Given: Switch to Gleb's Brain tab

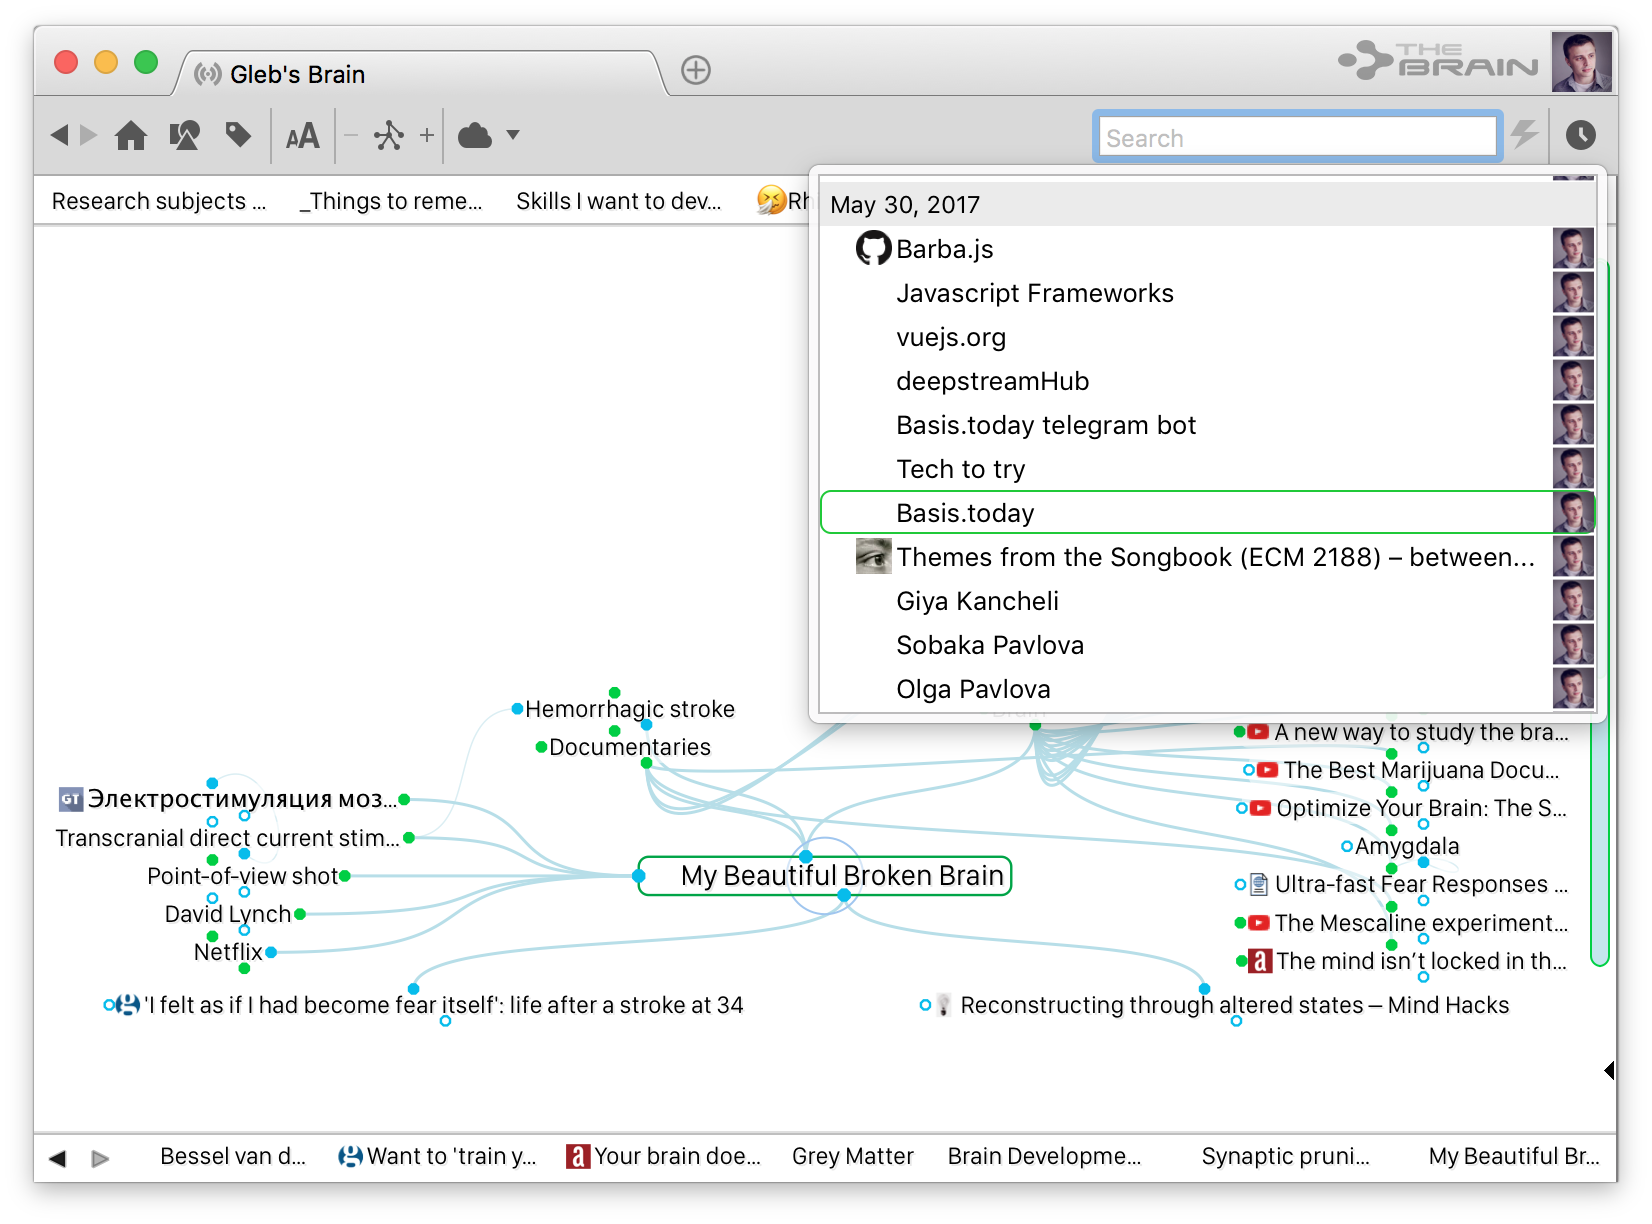Looking at the screenshot, I should click(297, 74).
